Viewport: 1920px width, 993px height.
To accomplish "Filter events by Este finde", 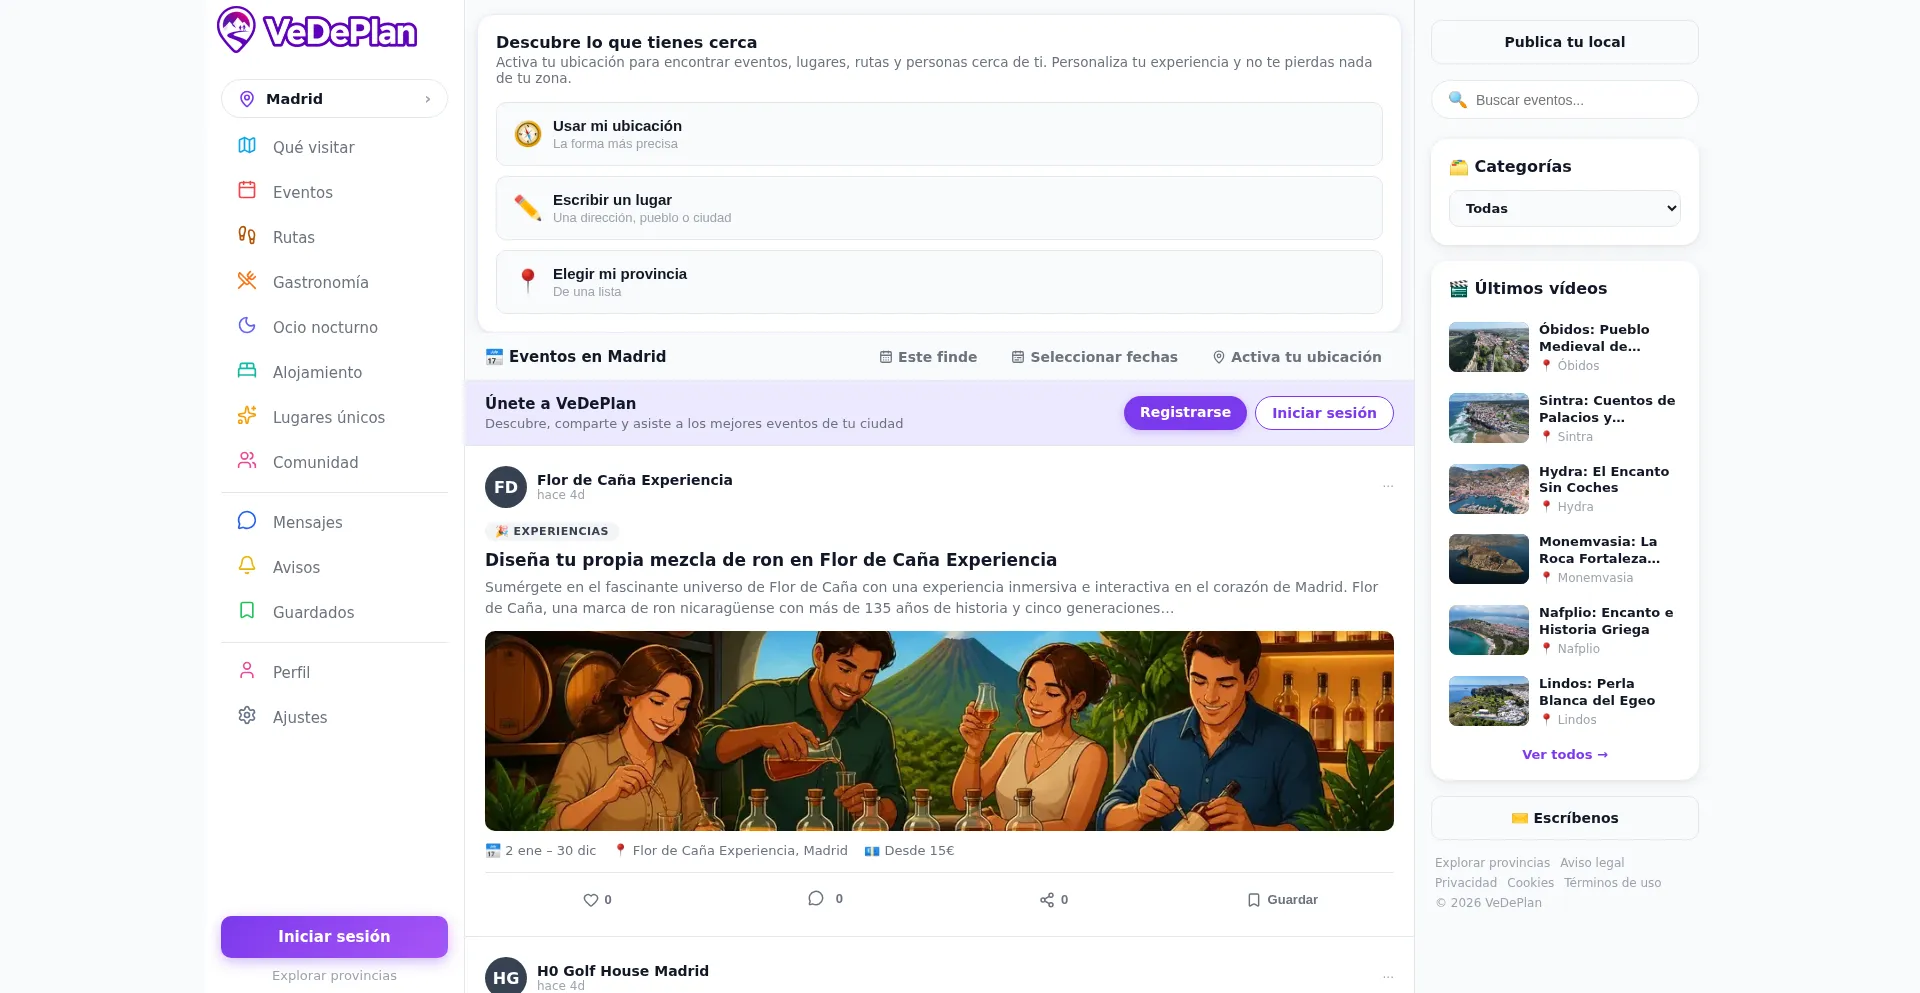I will pyautogui.click(x=928, y=357).
